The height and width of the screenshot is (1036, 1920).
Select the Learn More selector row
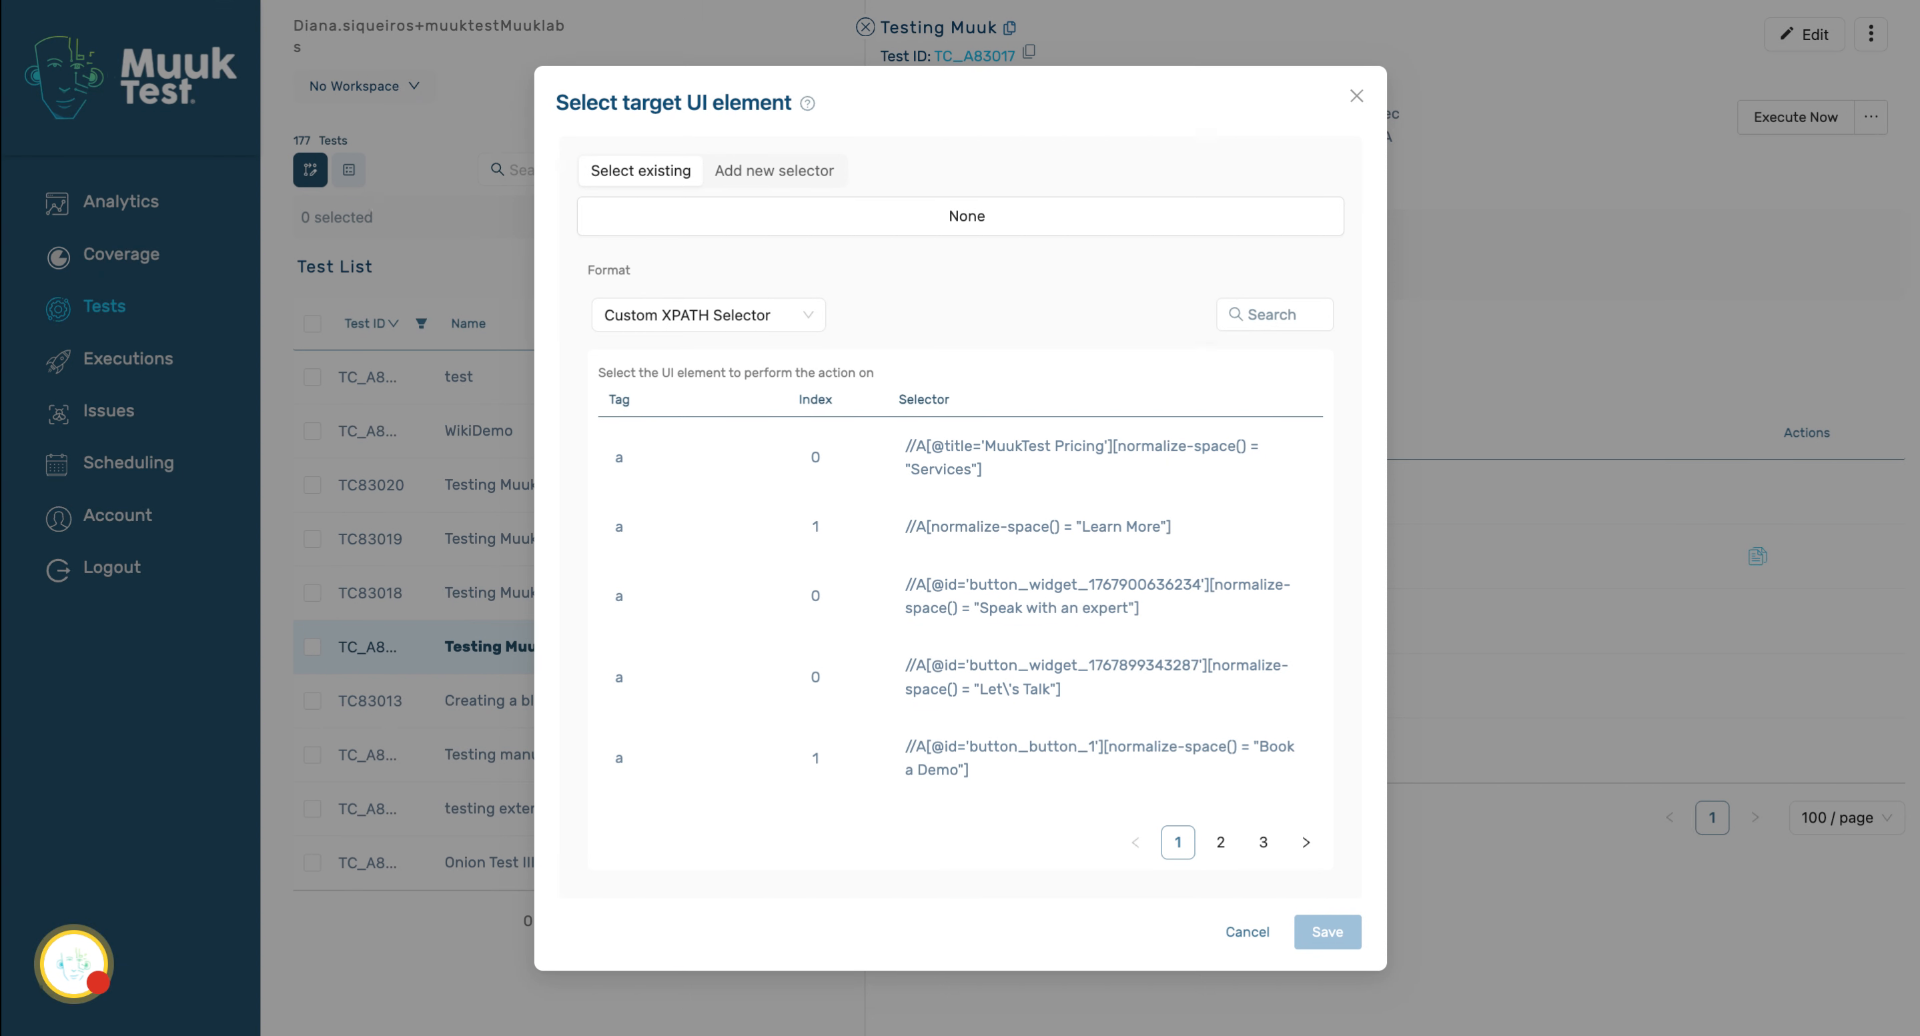[x=960, y=527]
